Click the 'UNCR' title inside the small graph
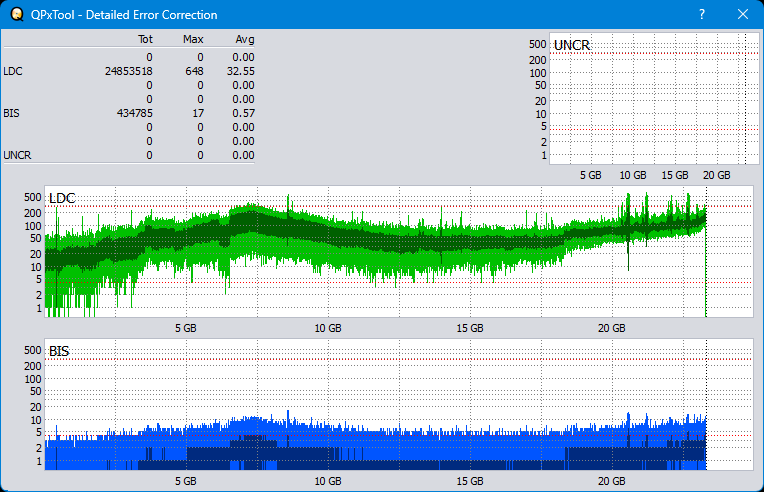This screenshot has height=492, width=764. 570,46
